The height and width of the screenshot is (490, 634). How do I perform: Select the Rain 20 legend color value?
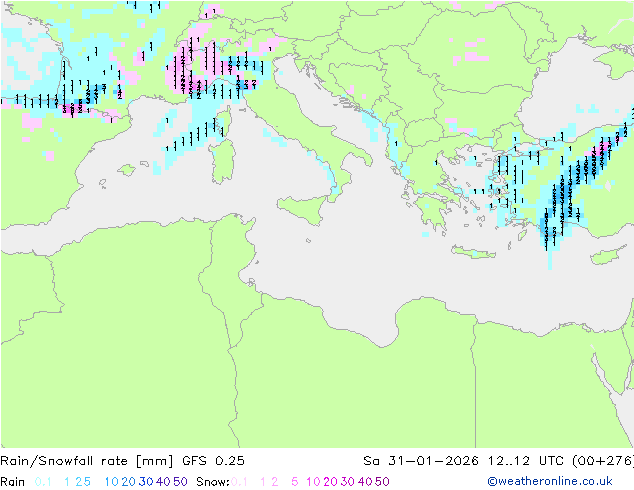pos(128,482)
